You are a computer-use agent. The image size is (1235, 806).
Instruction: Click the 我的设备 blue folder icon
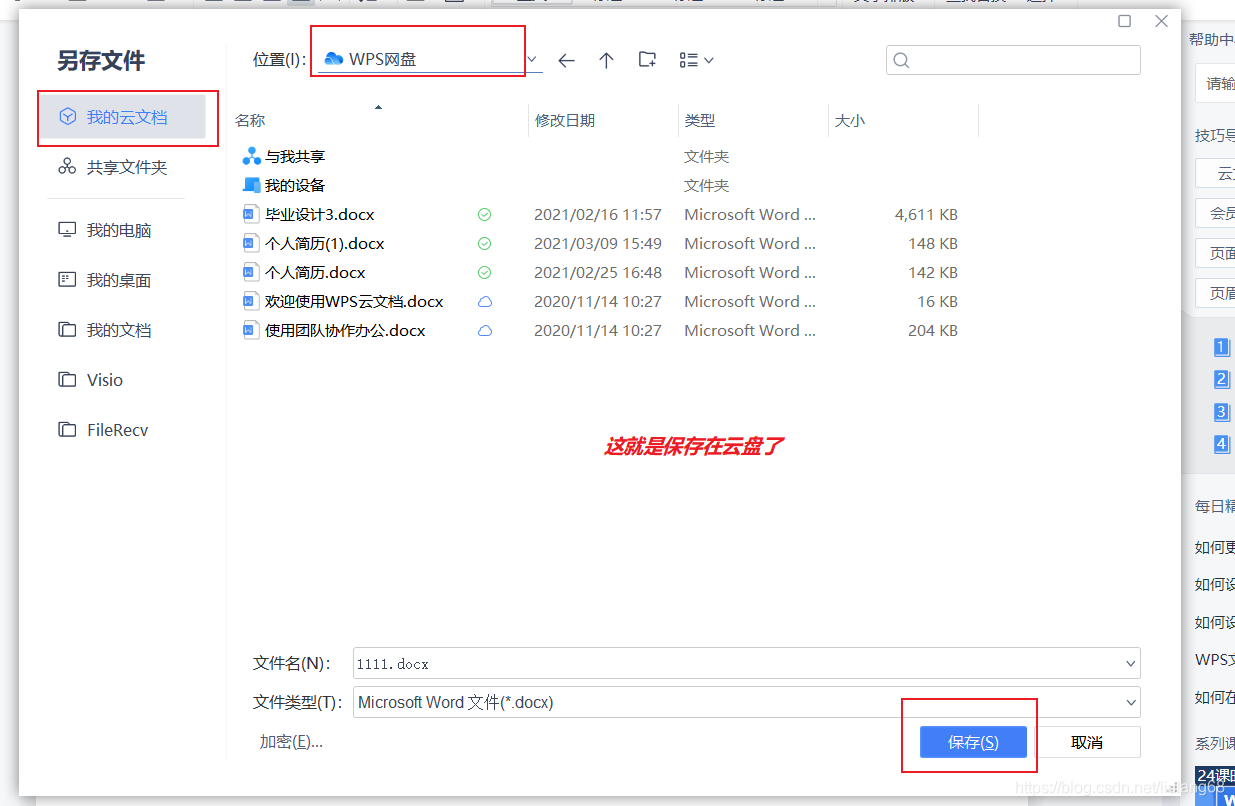251,185
